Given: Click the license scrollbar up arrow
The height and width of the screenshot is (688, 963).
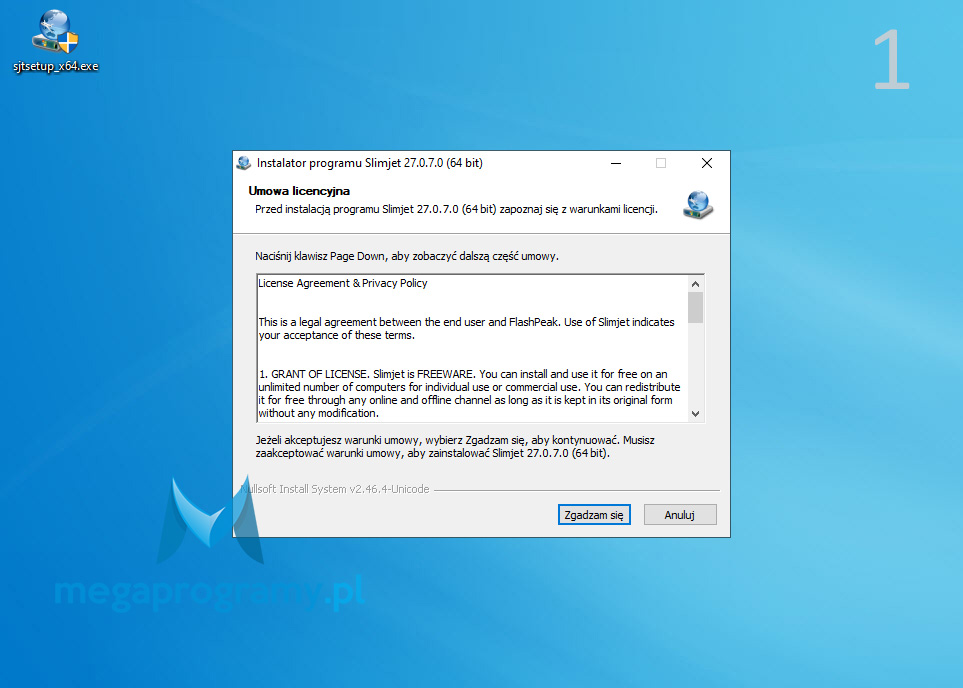Looking at the screenshot, I should tap(695, 284).
